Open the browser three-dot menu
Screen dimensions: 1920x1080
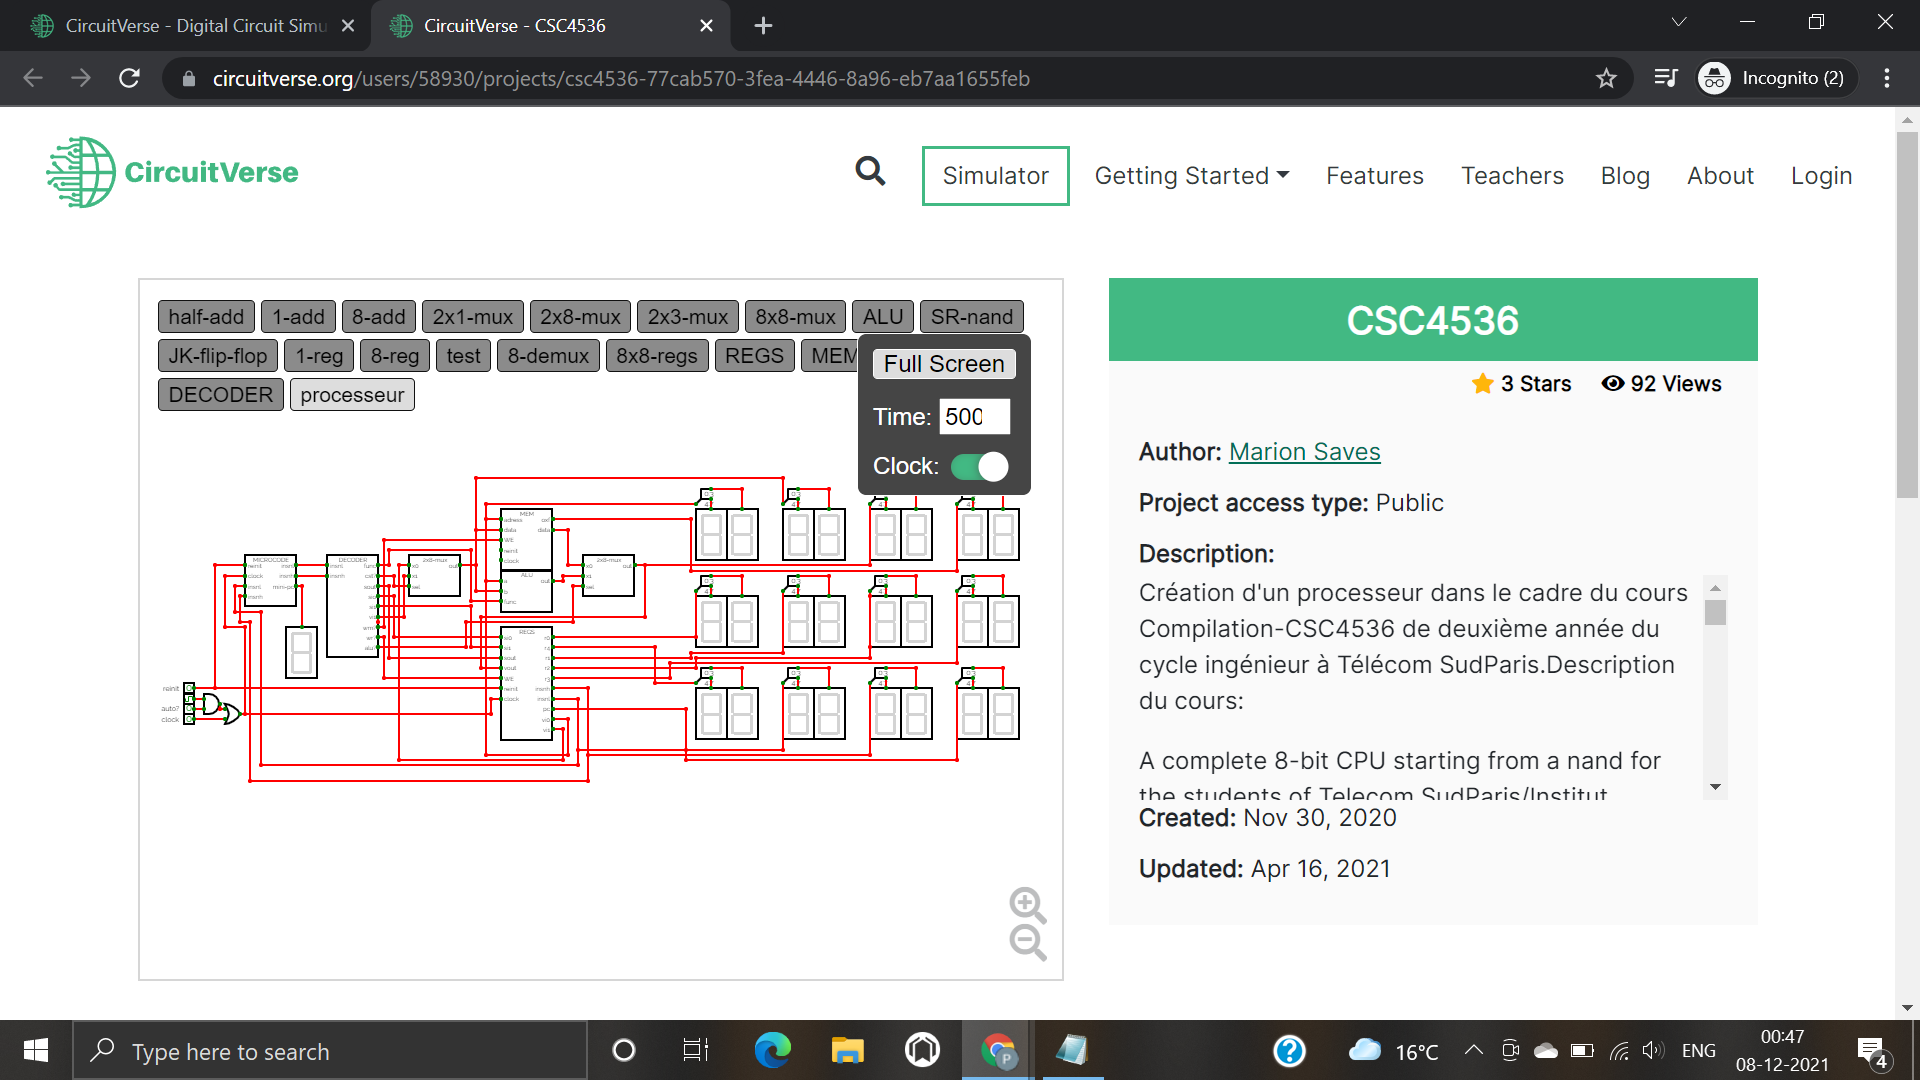coord(1888,78)
